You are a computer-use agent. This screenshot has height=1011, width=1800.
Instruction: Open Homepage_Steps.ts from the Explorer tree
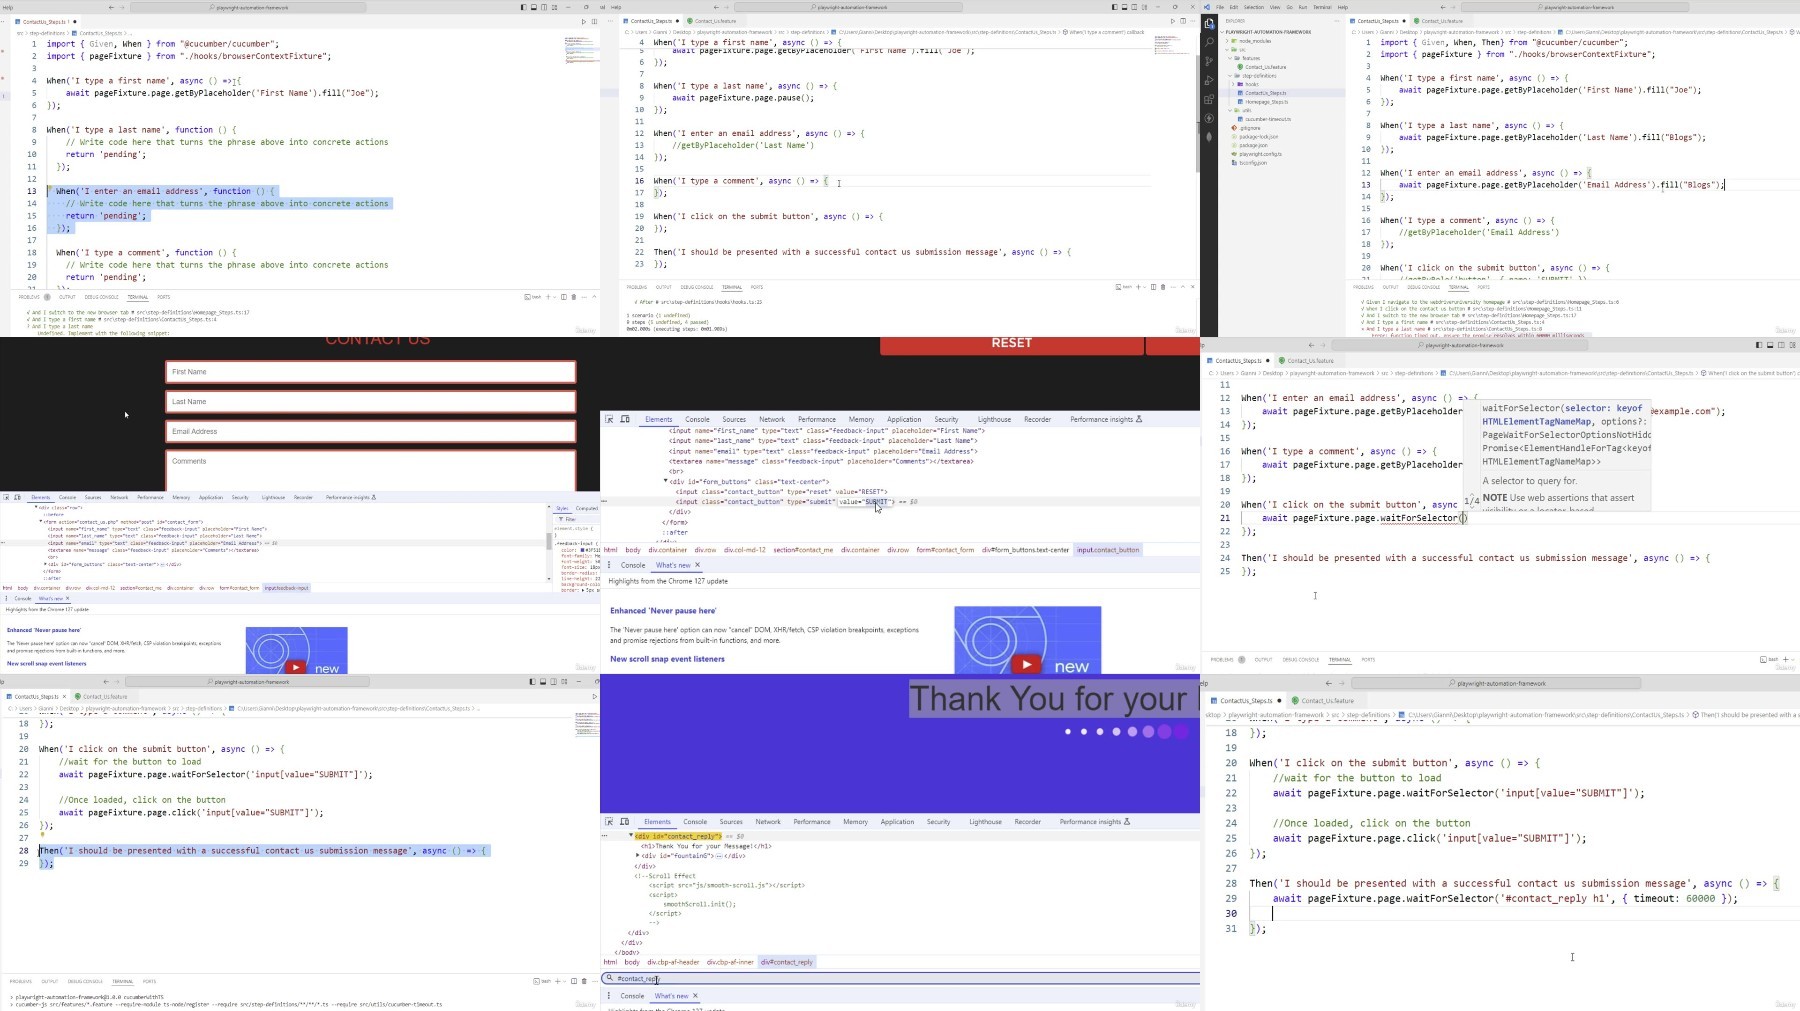pos(1266,102)
